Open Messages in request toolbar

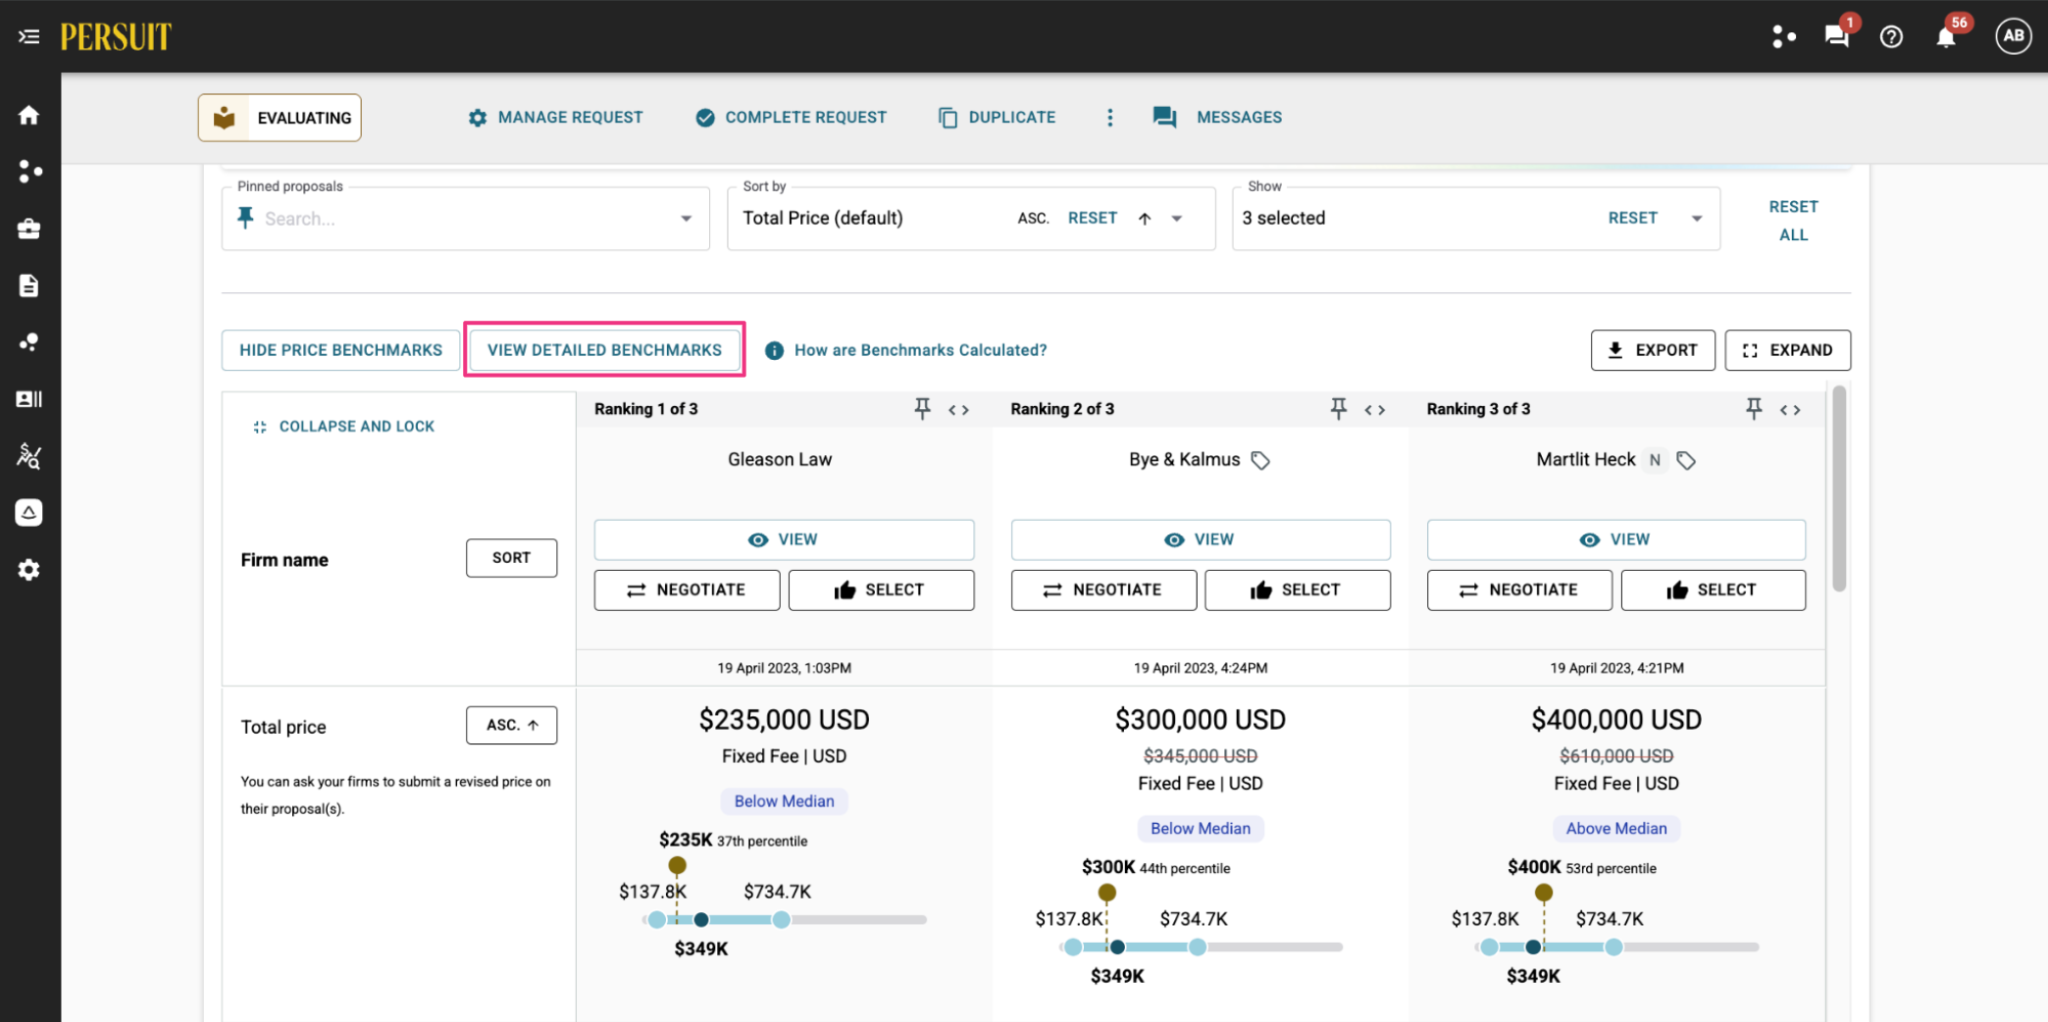pyautogui.click(x=1218, y=118)
